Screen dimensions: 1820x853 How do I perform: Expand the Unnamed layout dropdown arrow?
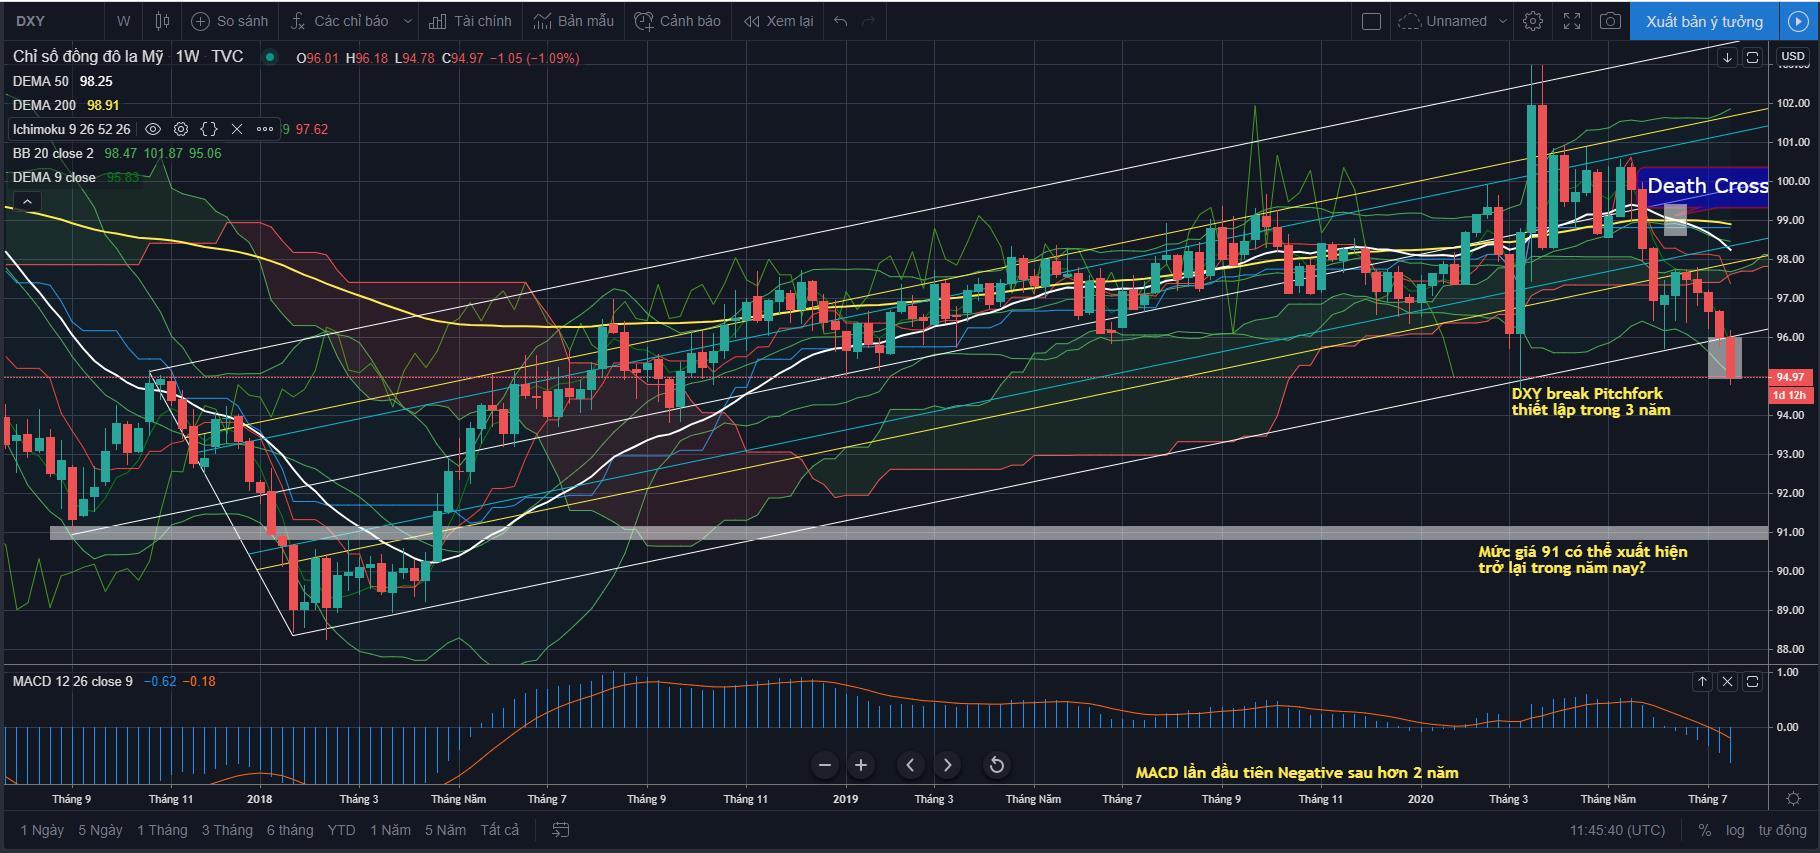point(1502,21)
